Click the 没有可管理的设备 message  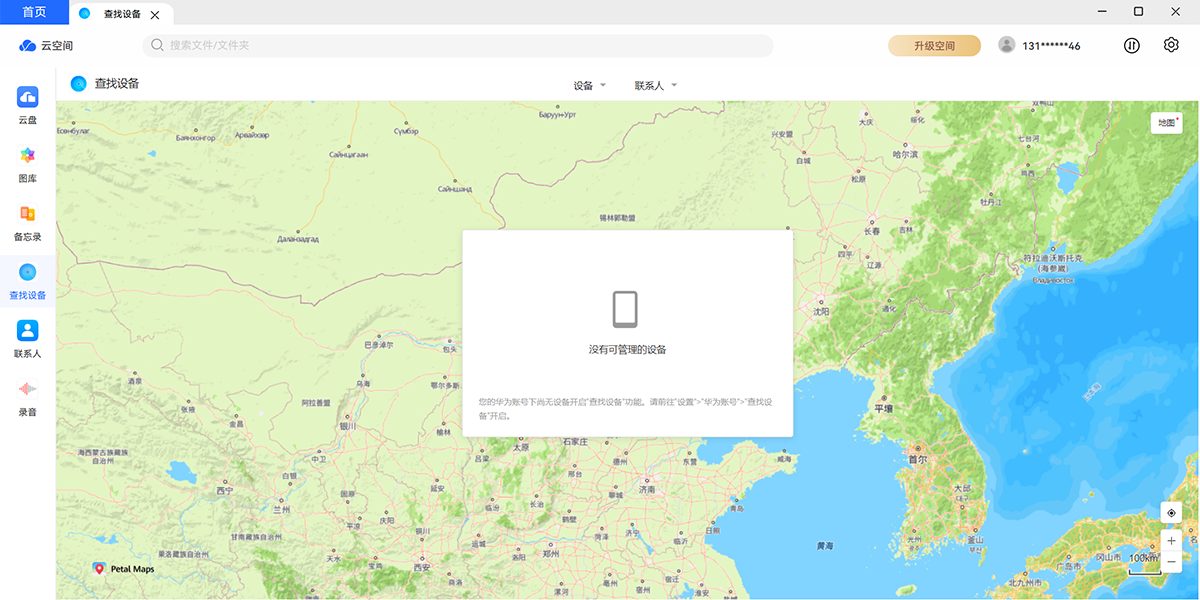pos(627,349)
